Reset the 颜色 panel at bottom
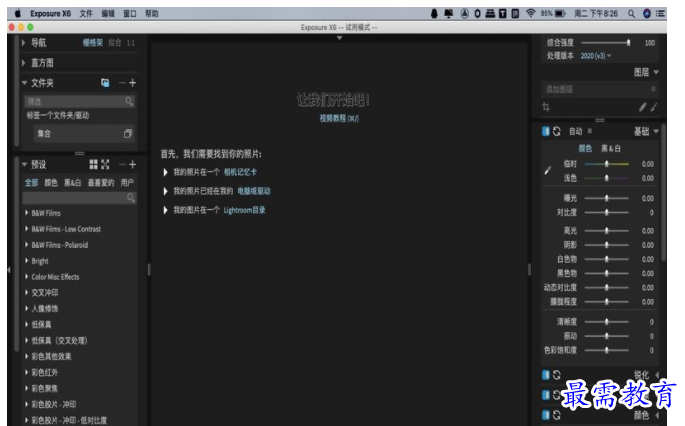 pyautogui.click(x=557, y=415)
